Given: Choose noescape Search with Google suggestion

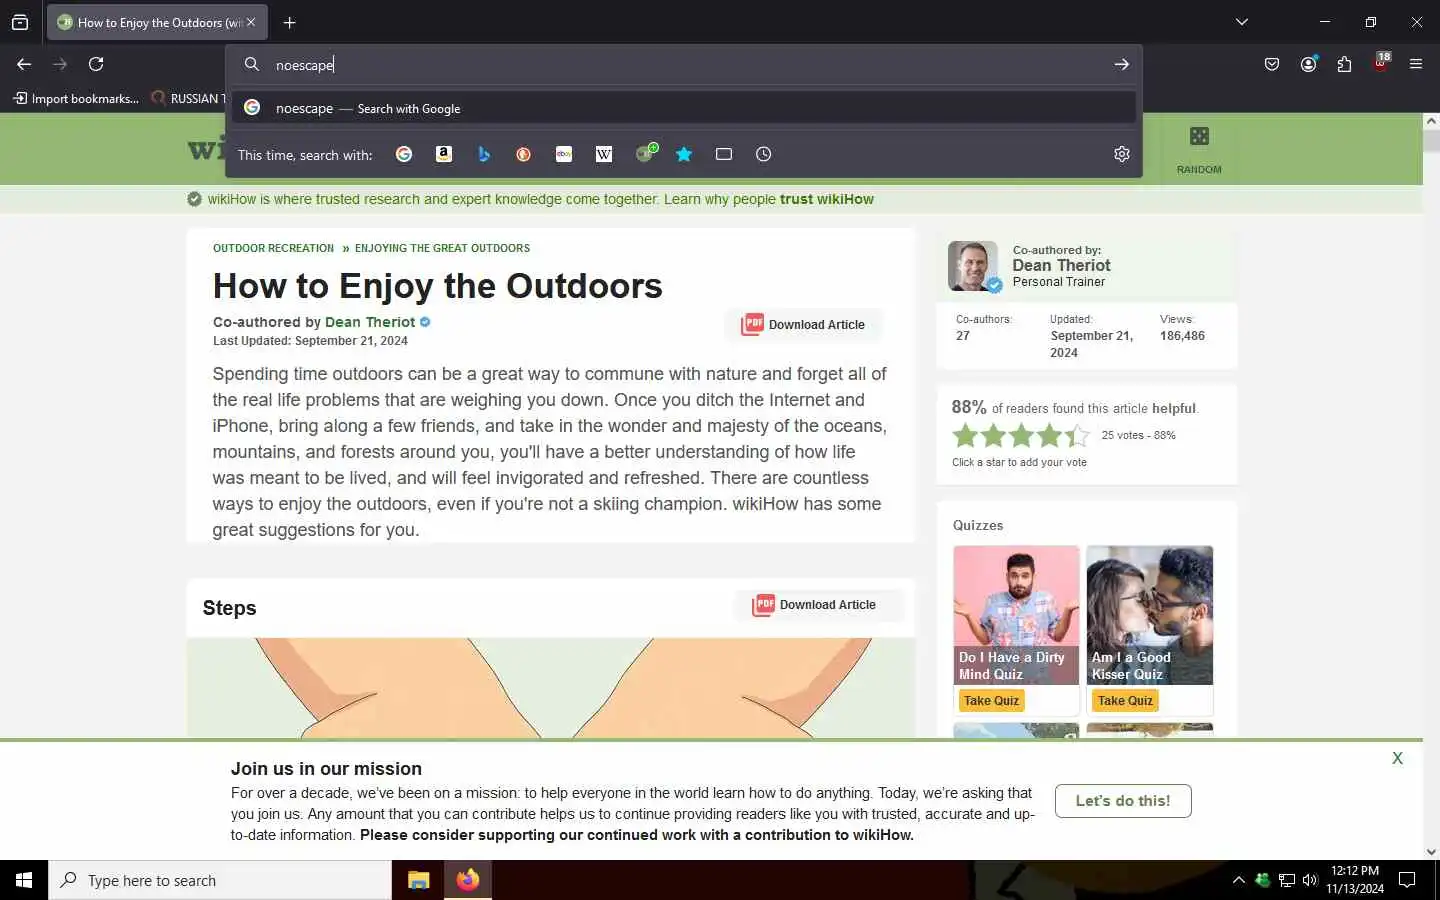Looking at the screenshot, I should (x=684, y=108).
